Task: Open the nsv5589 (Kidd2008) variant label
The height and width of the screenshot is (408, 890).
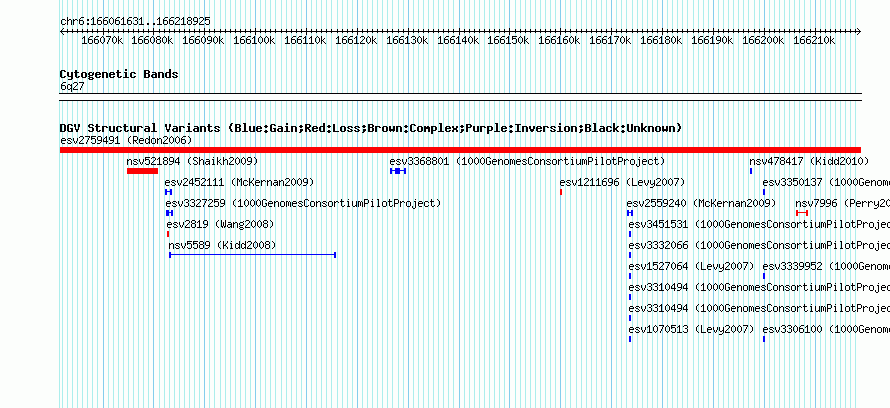Action: (222, 245)
